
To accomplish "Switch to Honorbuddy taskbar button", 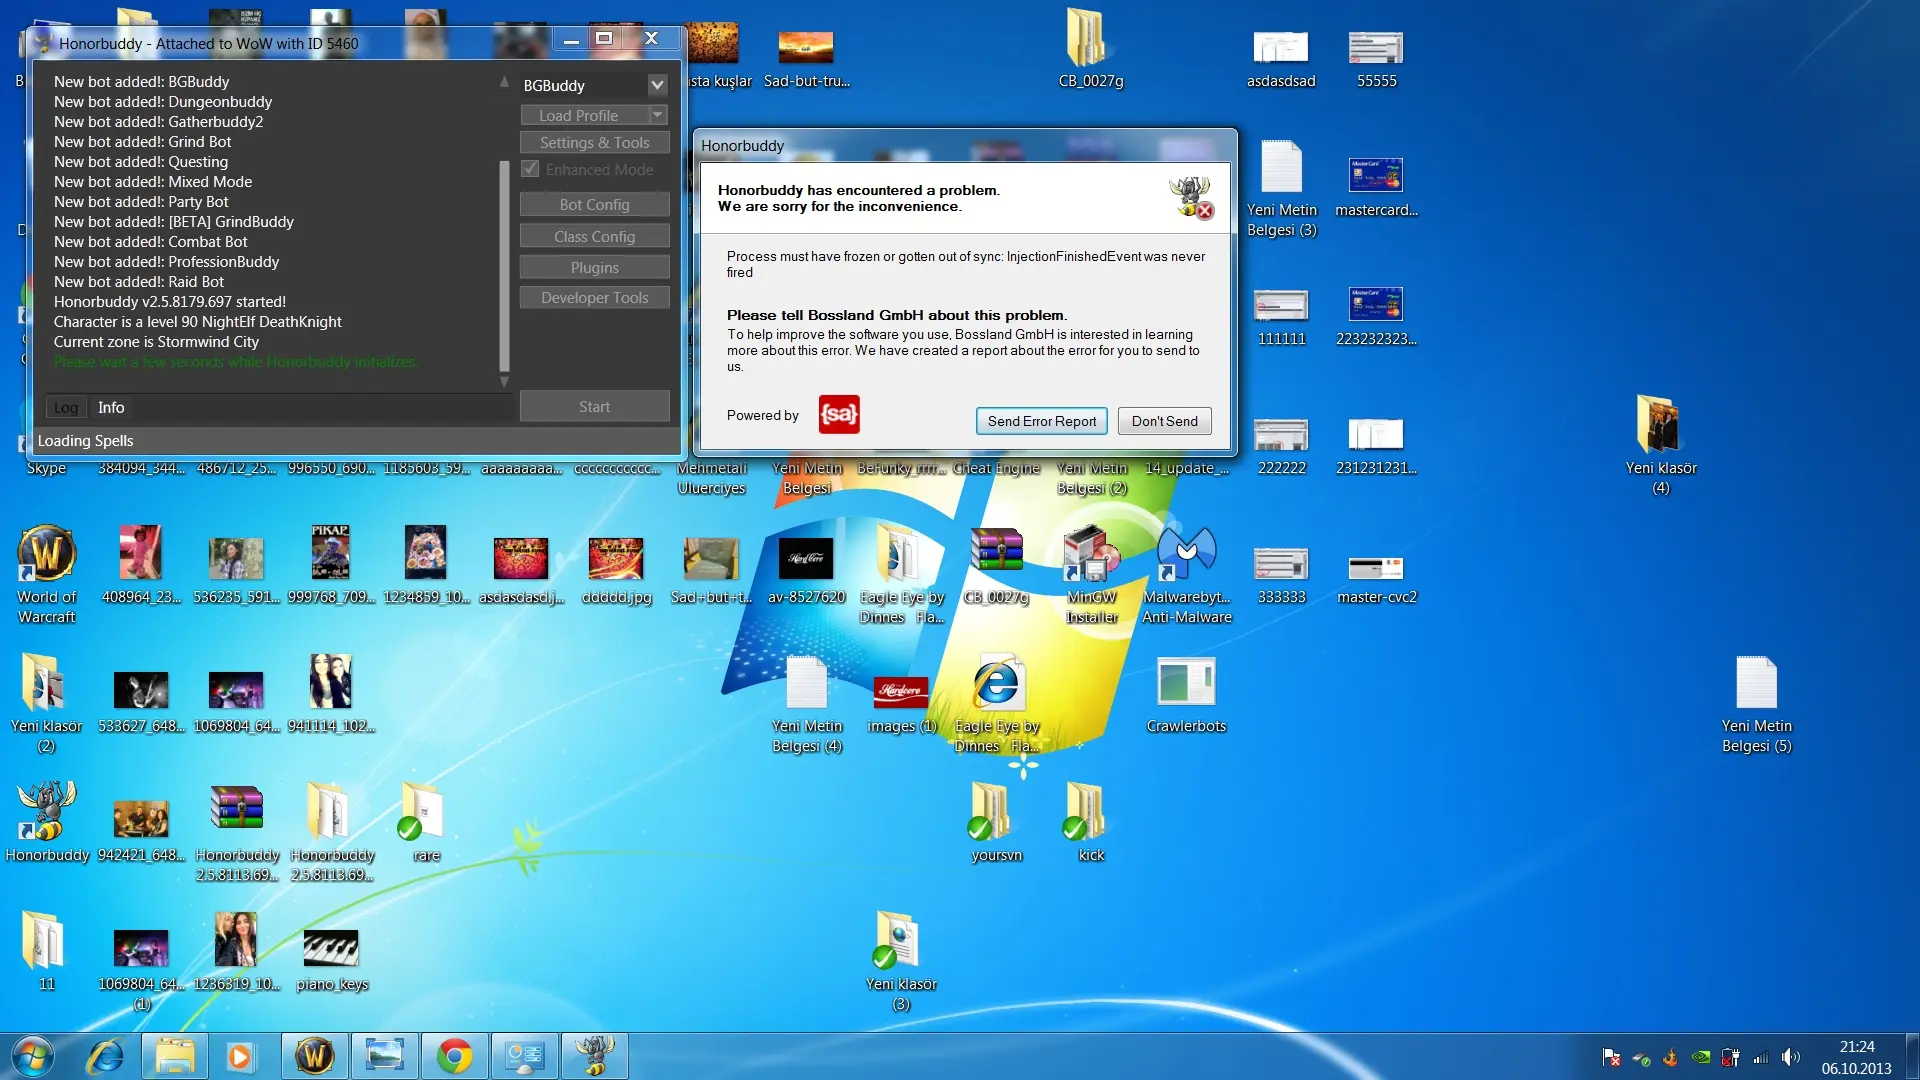I will click(594, 1056).
